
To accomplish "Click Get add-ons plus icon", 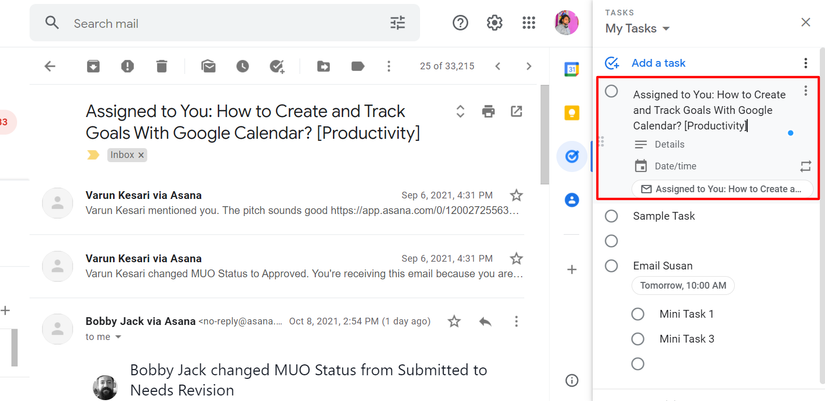I will [x=572, y=269].
